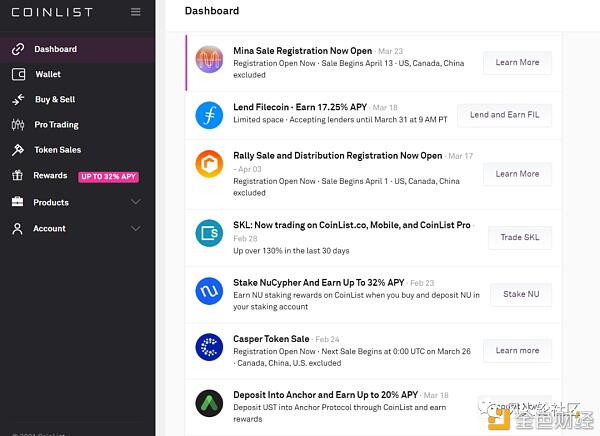
Task: Click the Rally token logo
Action: (209, 164)
